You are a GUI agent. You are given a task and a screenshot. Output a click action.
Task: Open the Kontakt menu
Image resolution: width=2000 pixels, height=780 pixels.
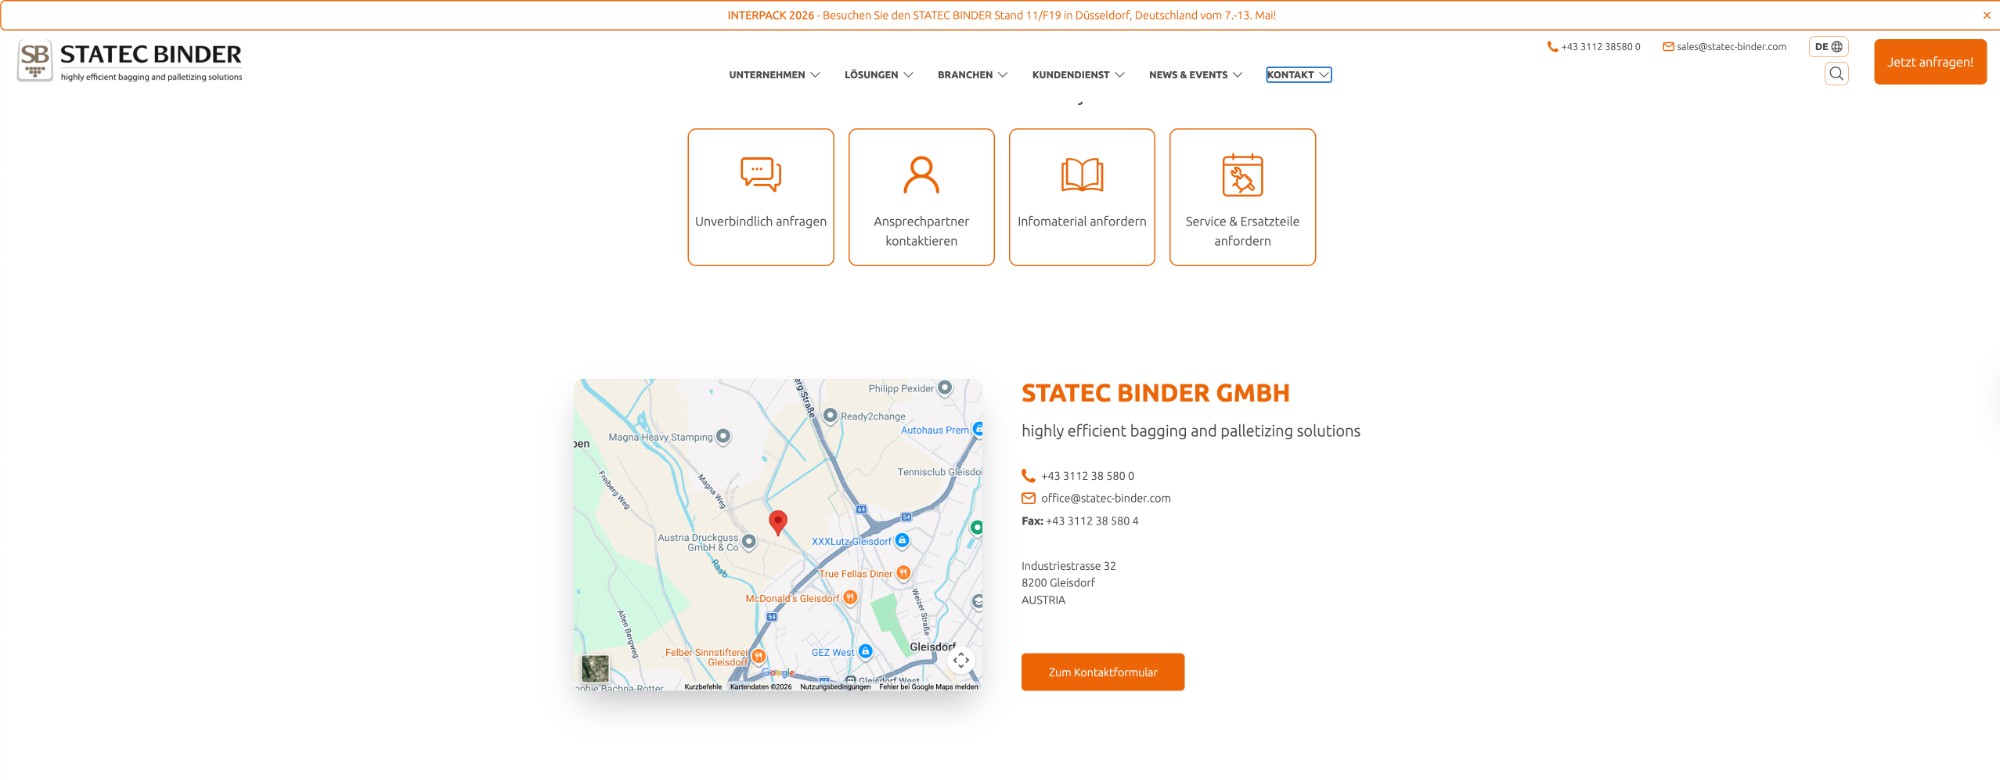[1290, 75]
